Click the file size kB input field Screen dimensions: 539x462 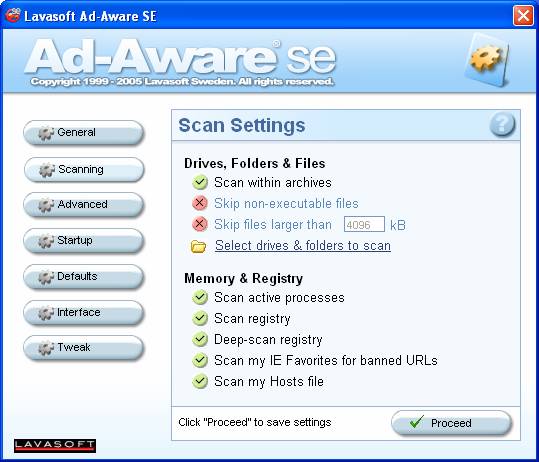pos(364,224)
